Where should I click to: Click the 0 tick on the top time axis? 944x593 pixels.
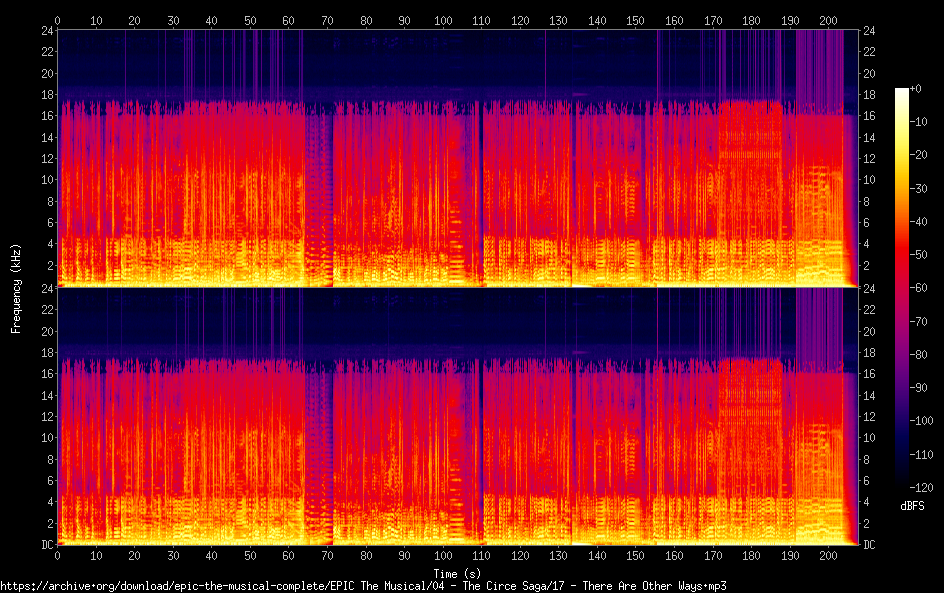57,20
